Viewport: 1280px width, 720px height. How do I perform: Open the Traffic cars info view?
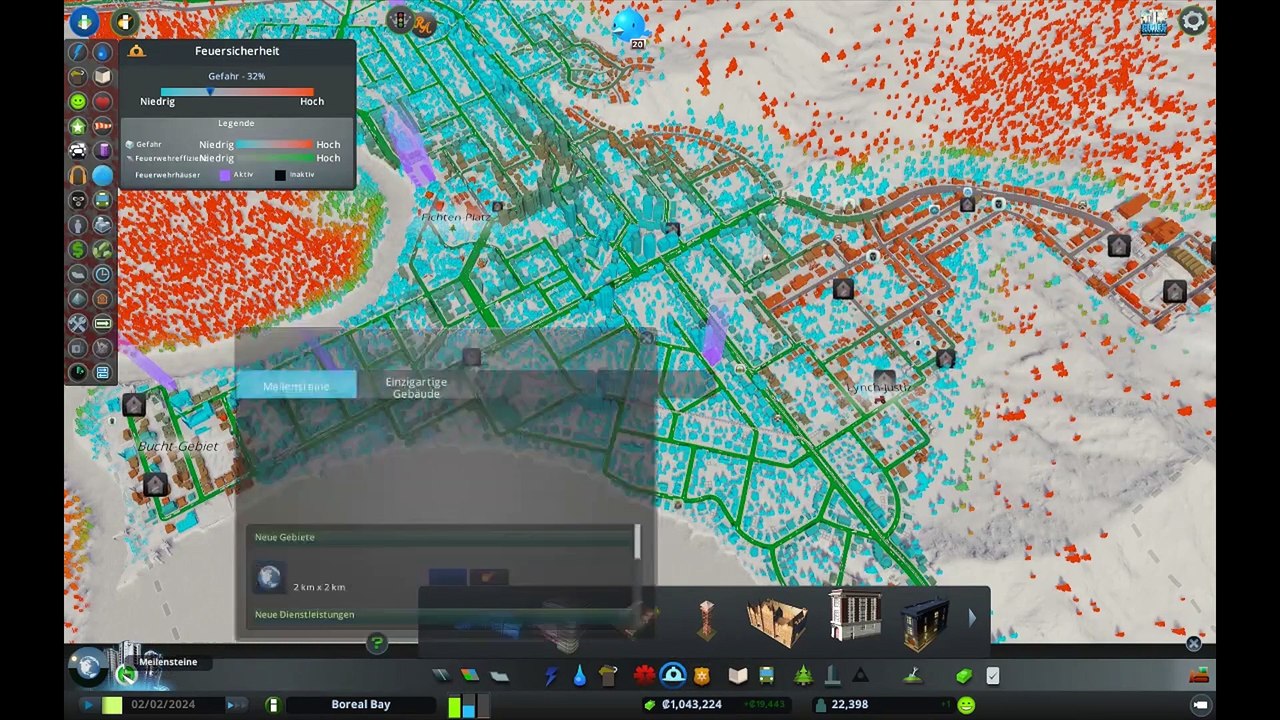[77, 150]
